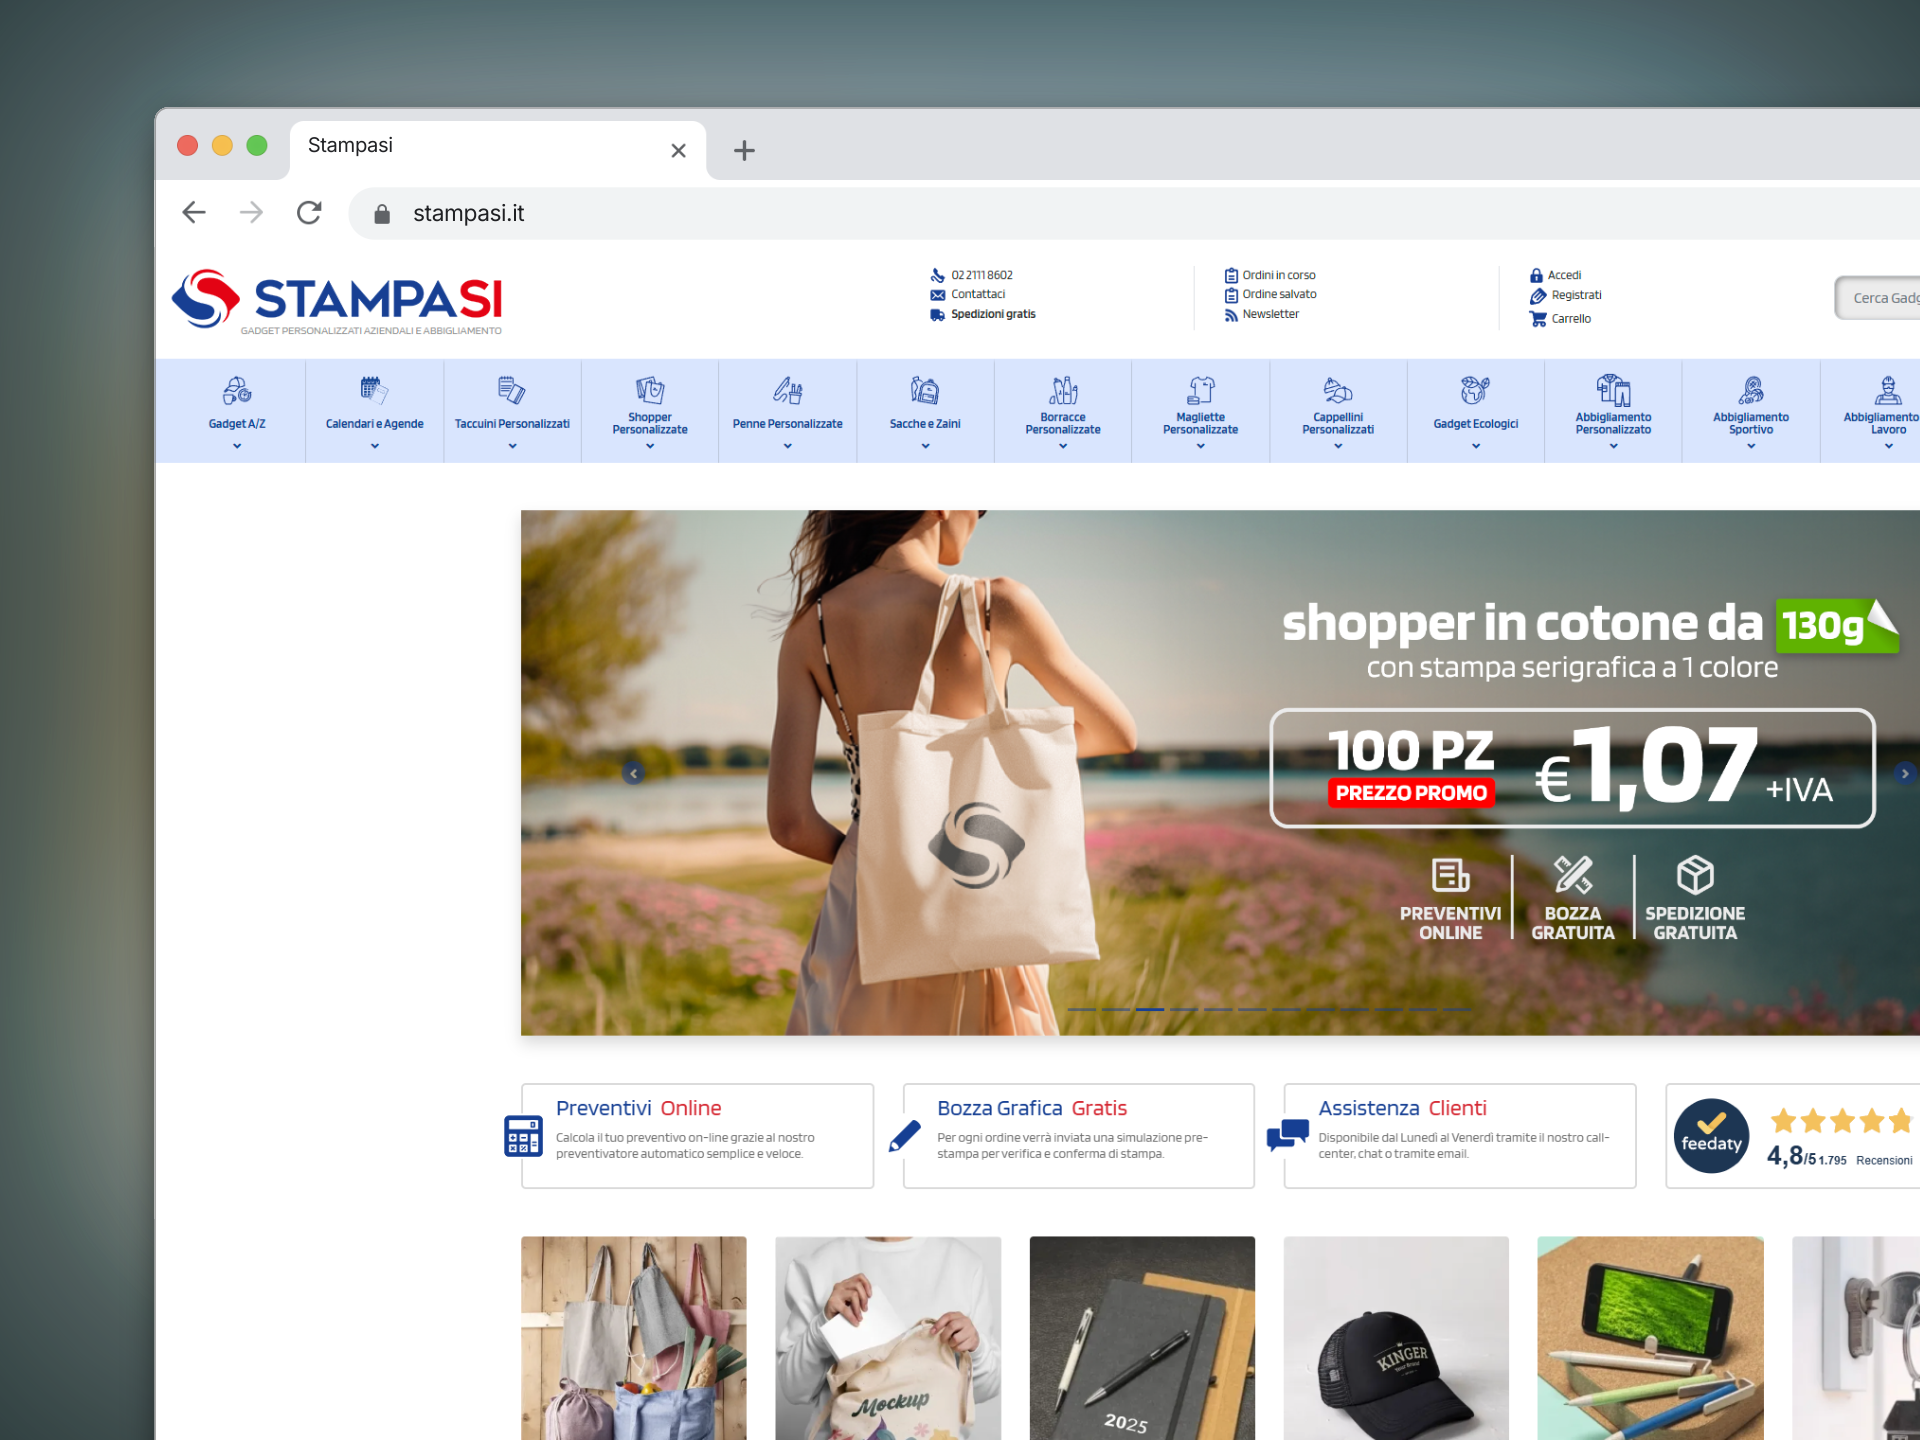
Task: Open the Cappellini Personalizzati menu label
Action: point(1338,424)
